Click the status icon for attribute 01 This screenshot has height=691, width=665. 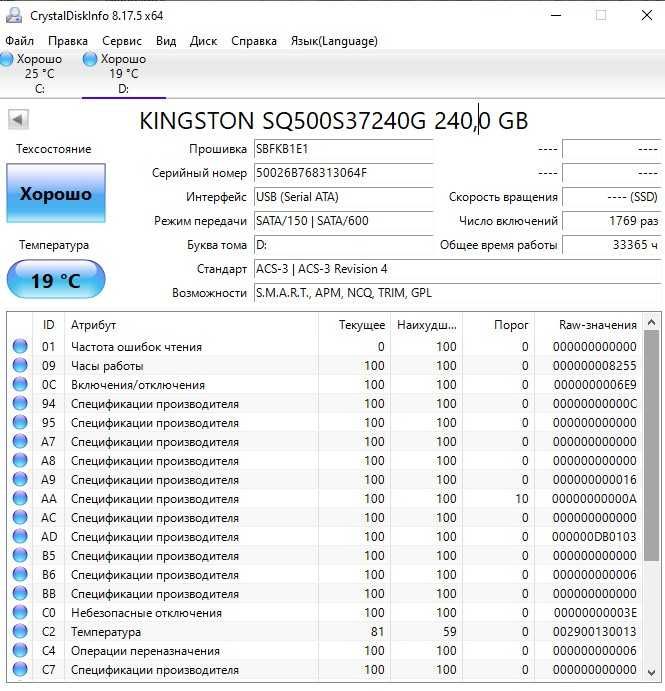20,346
